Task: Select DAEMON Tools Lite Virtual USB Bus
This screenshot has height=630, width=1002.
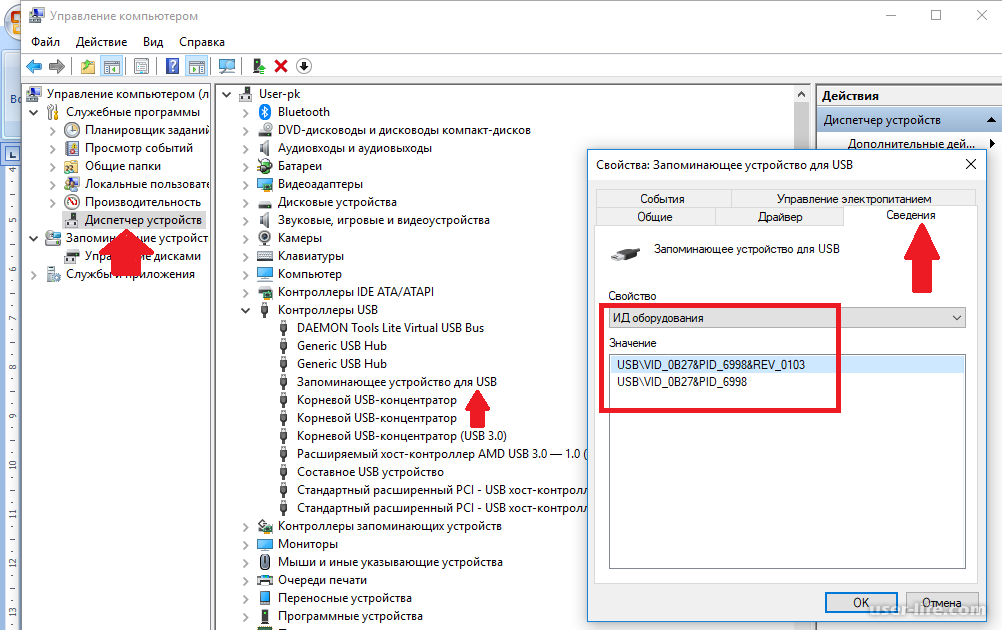Action: click(390, 328)
